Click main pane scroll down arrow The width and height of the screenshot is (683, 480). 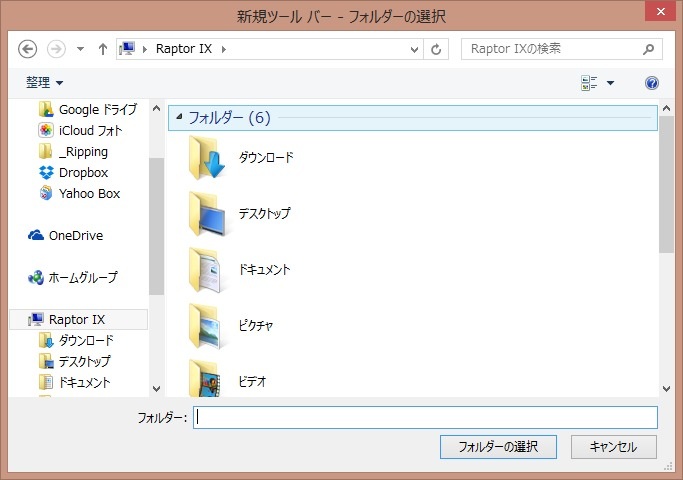(x=666, y=389)
